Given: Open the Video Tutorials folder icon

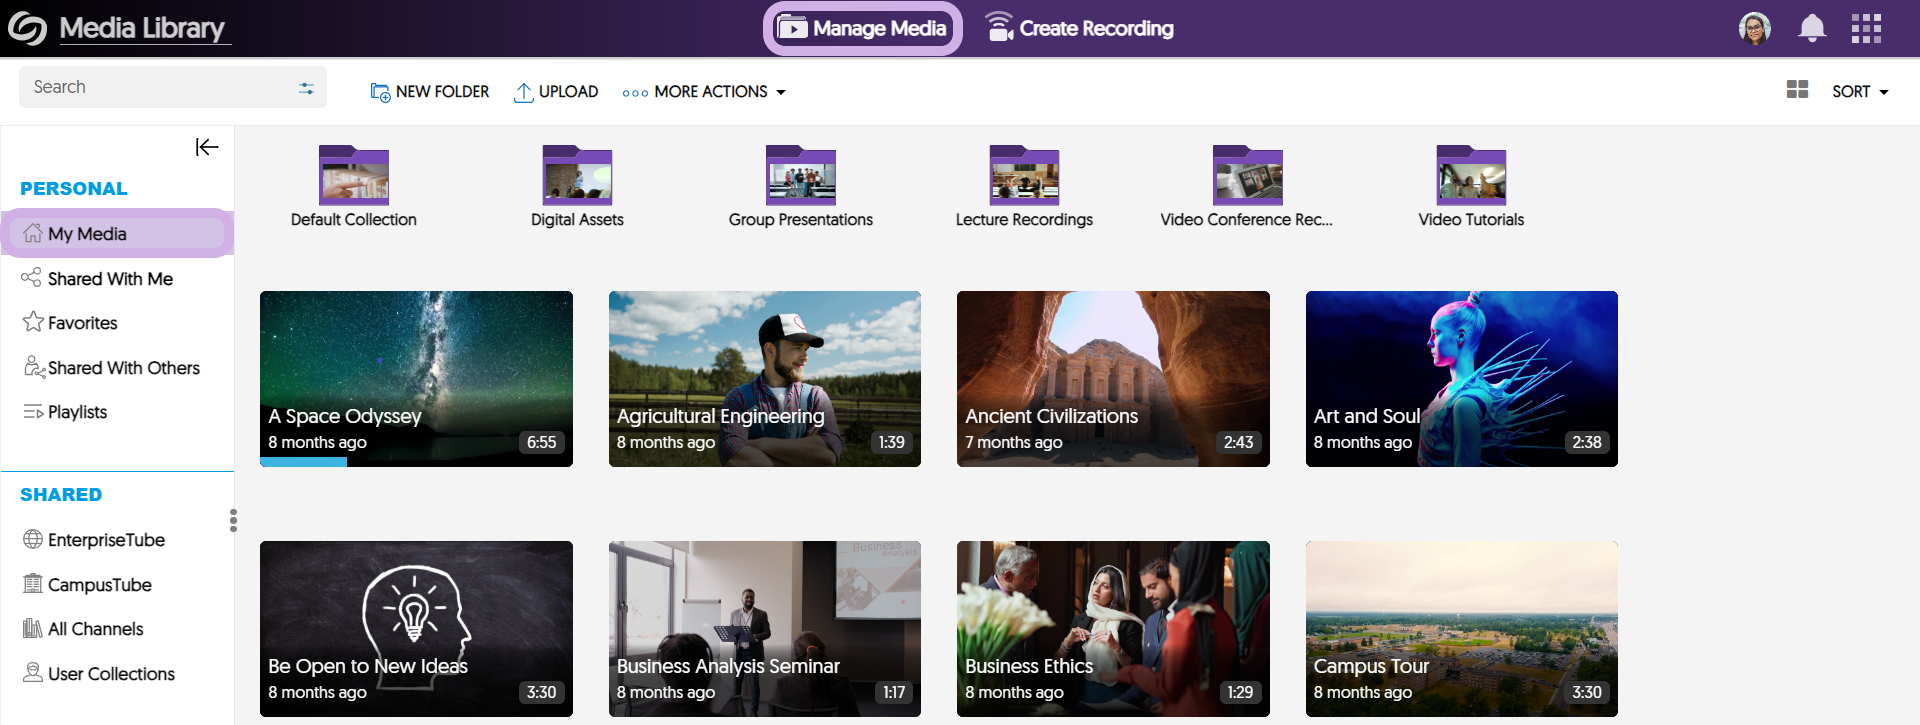Looking at the screenshot, I should point(1471,176).
